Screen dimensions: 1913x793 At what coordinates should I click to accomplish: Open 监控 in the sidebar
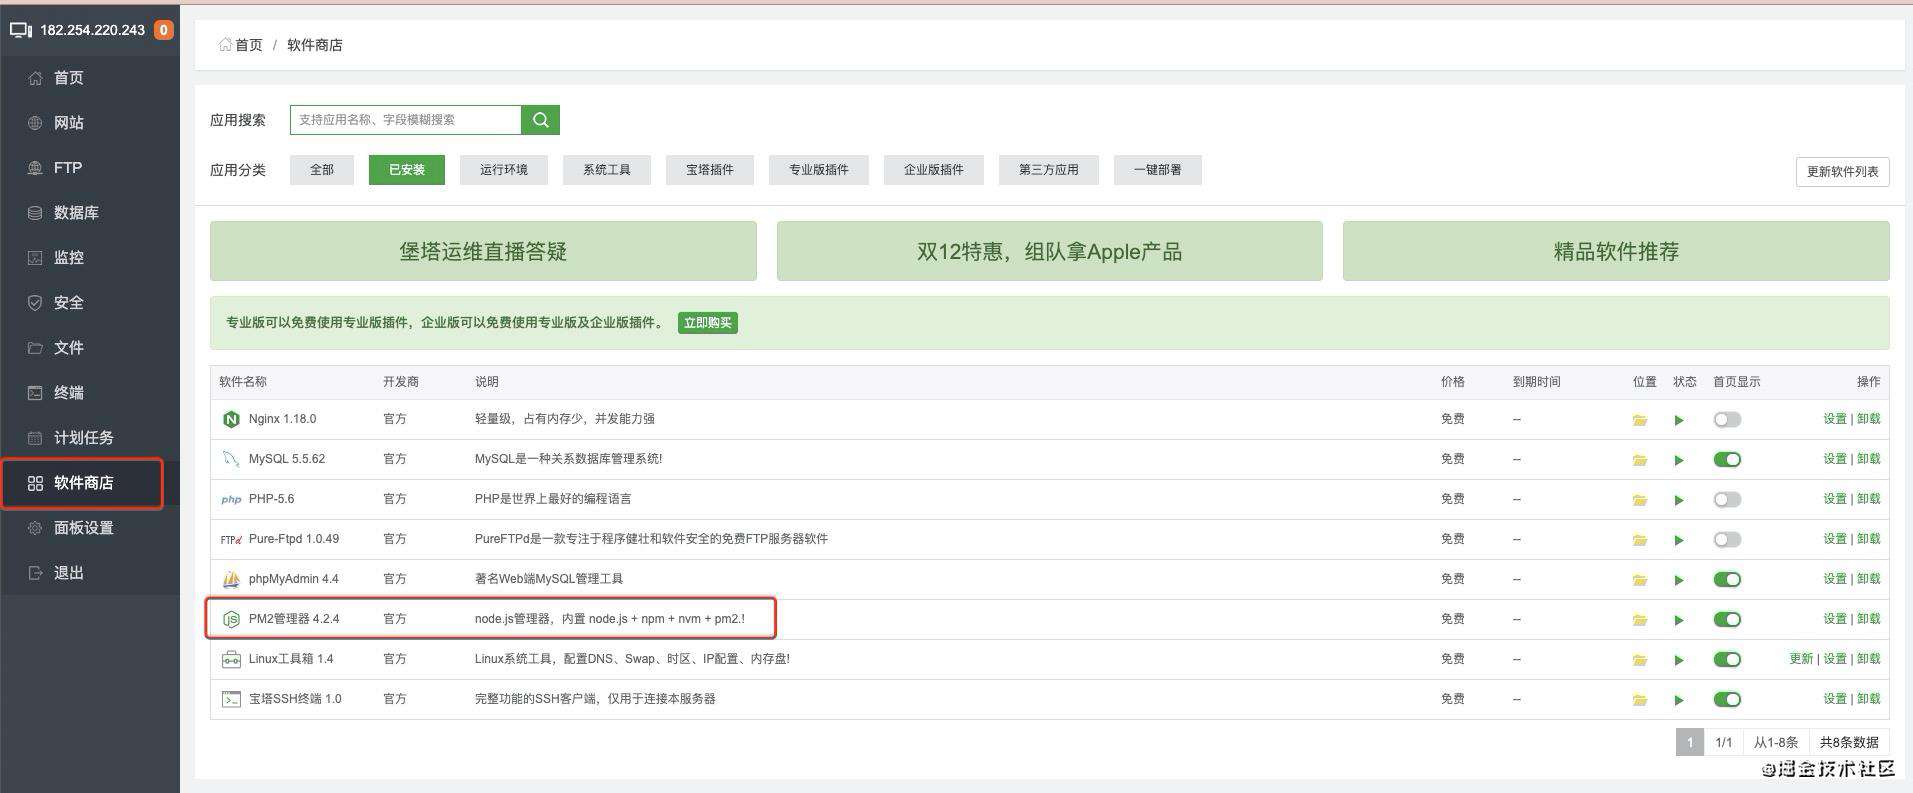click(90, 258)
